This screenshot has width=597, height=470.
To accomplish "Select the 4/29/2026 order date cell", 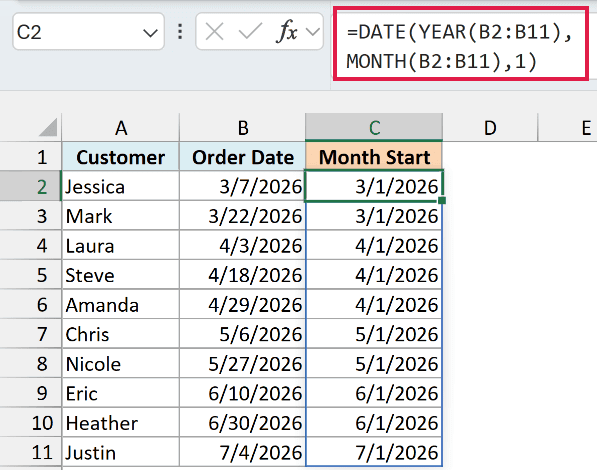I will (243, 304).
